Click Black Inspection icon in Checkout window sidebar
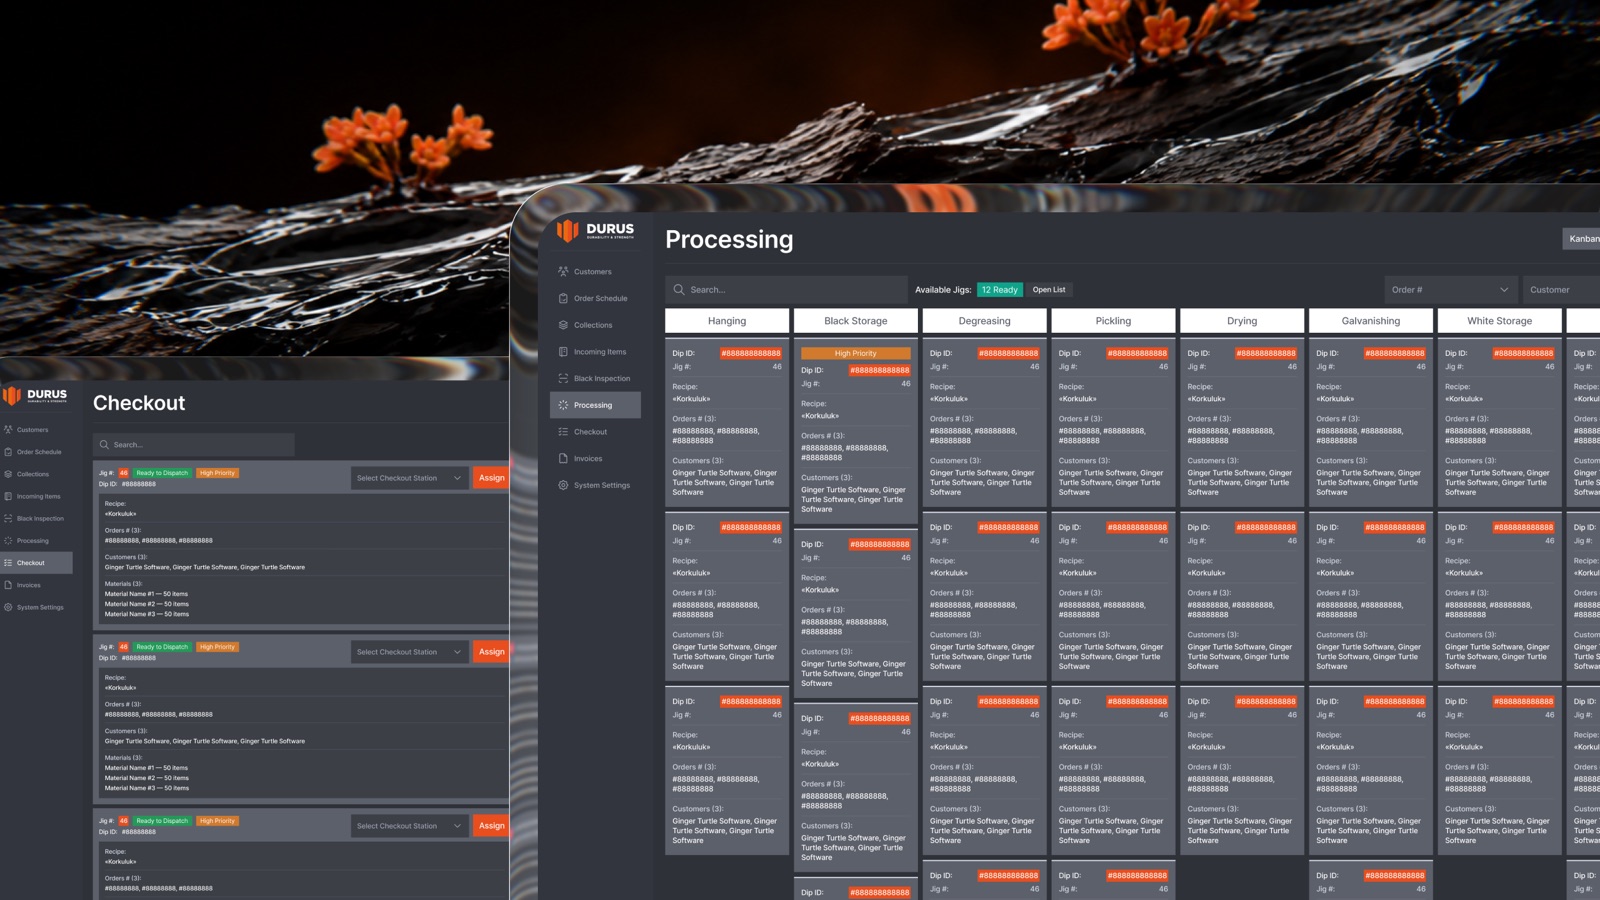This screenshot has height=900, width=1600. (x=8, y=518)
